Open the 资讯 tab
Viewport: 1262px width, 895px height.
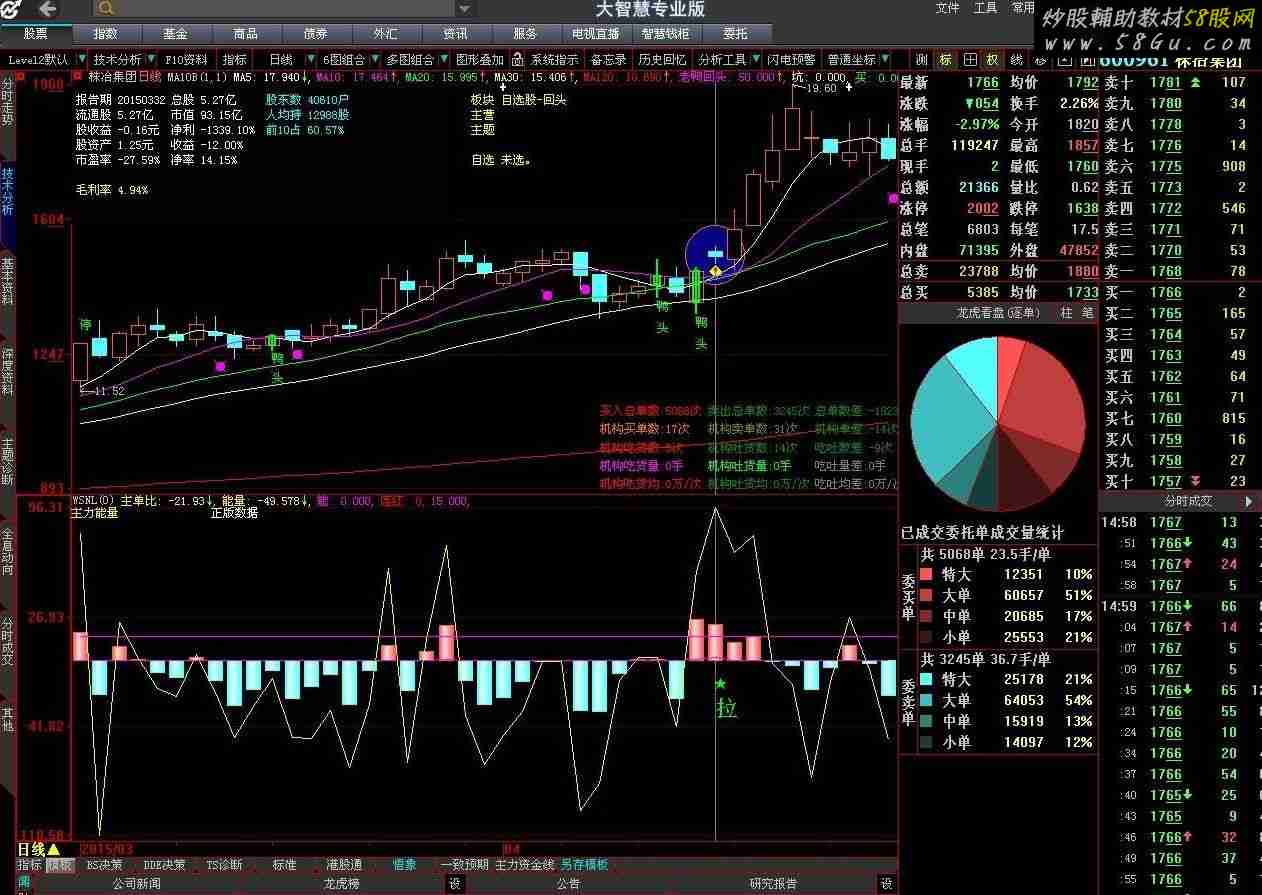point(455,34)
